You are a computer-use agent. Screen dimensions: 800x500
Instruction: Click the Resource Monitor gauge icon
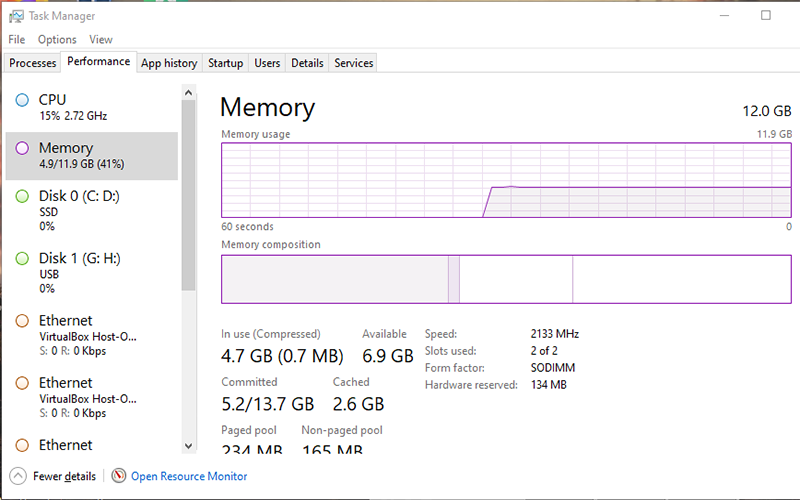(119, 476)
